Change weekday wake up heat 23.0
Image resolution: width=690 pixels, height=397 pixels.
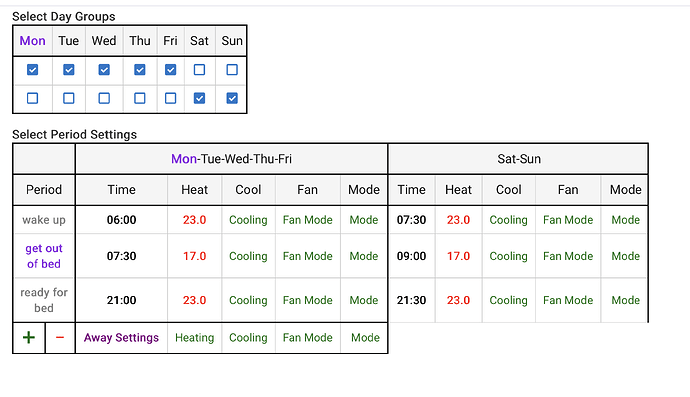(x=195, y=220)
